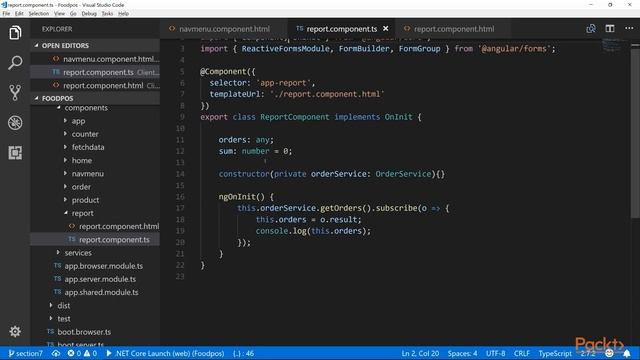Open the Source Control view
This screenshot has height=360, width=640.
click(15, 93)
